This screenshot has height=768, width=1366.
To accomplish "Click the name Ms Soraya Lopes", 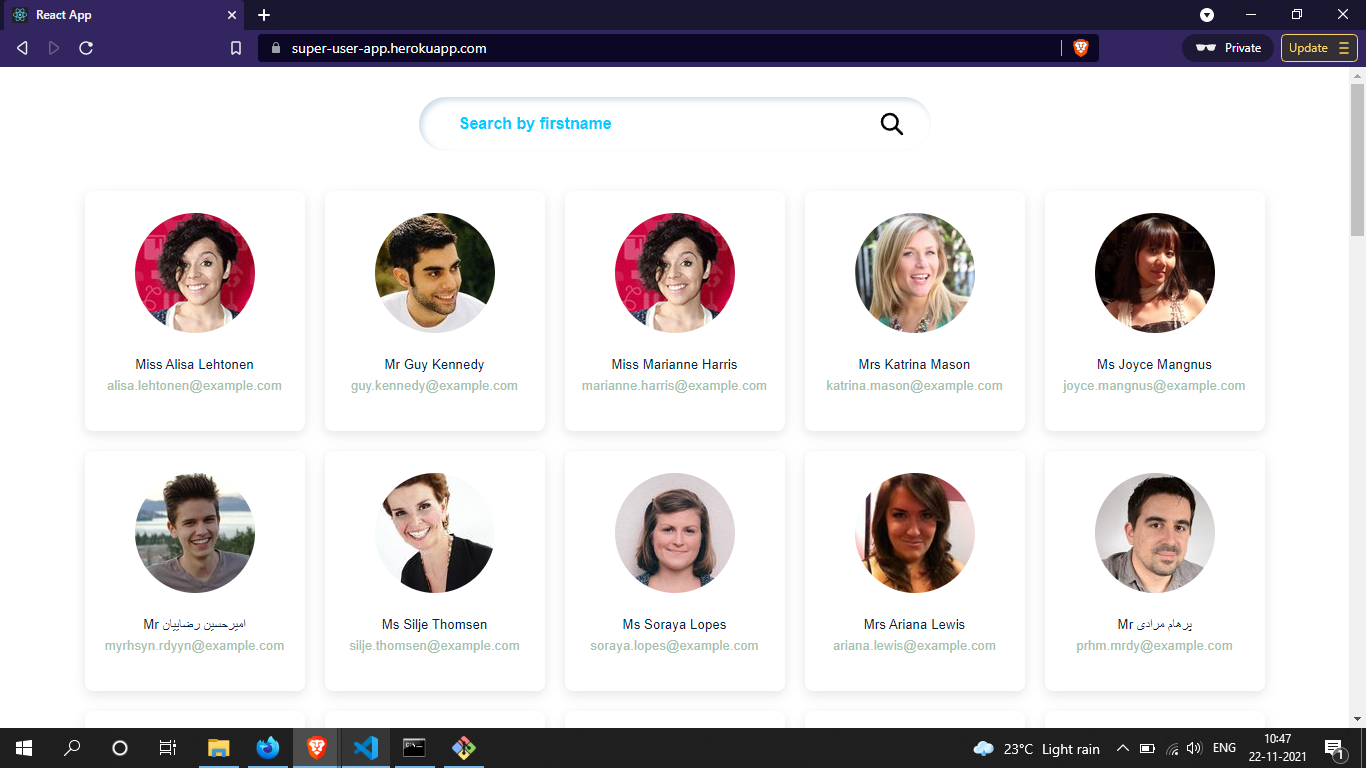I will (675, 625).
